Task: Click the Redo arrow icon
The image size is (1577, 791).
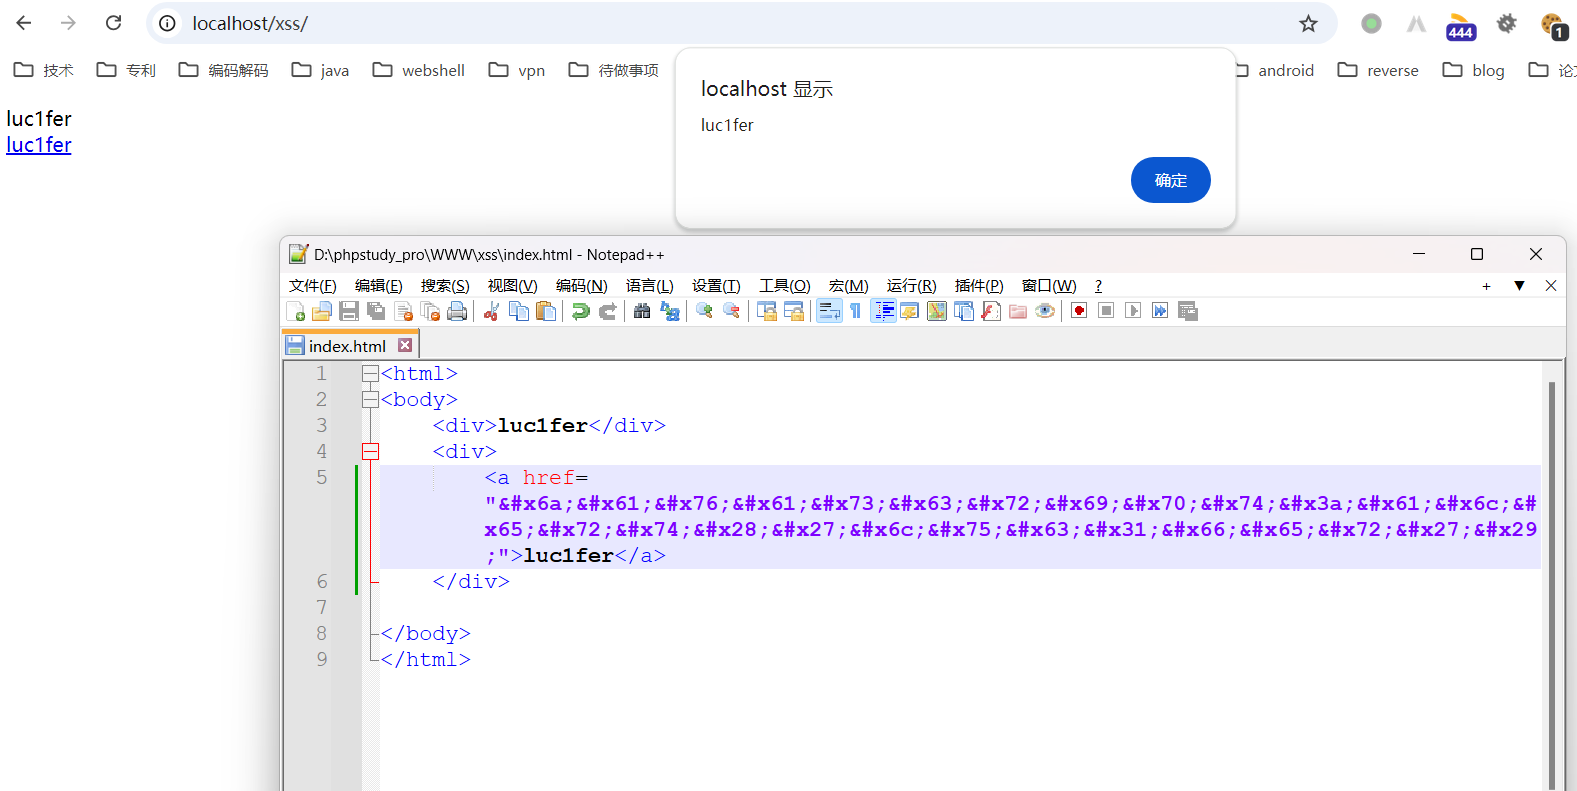Action: click(x=607, y=311)
